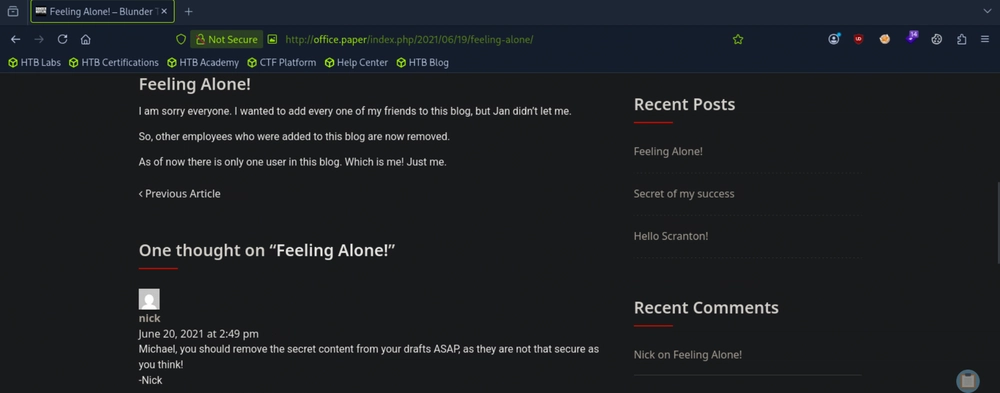
Task: Click the clipboard icon at bottom right
Action: [967, 380]
